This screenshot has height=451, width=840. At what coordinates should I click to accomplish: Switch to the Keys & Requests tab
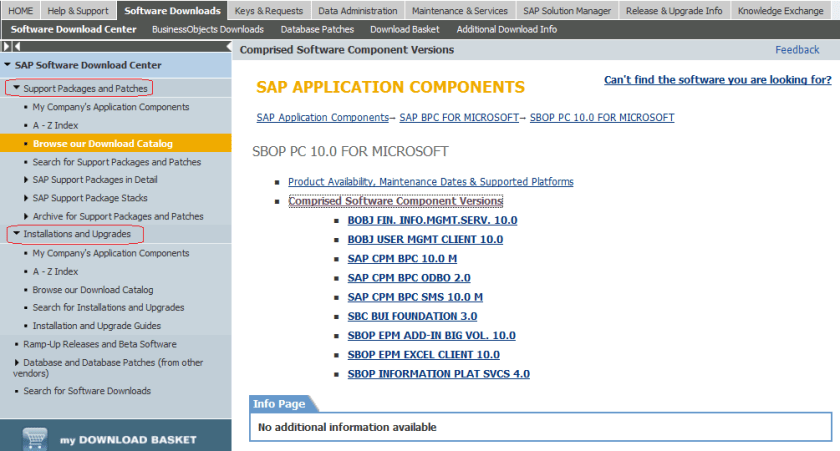pos(268,11)
